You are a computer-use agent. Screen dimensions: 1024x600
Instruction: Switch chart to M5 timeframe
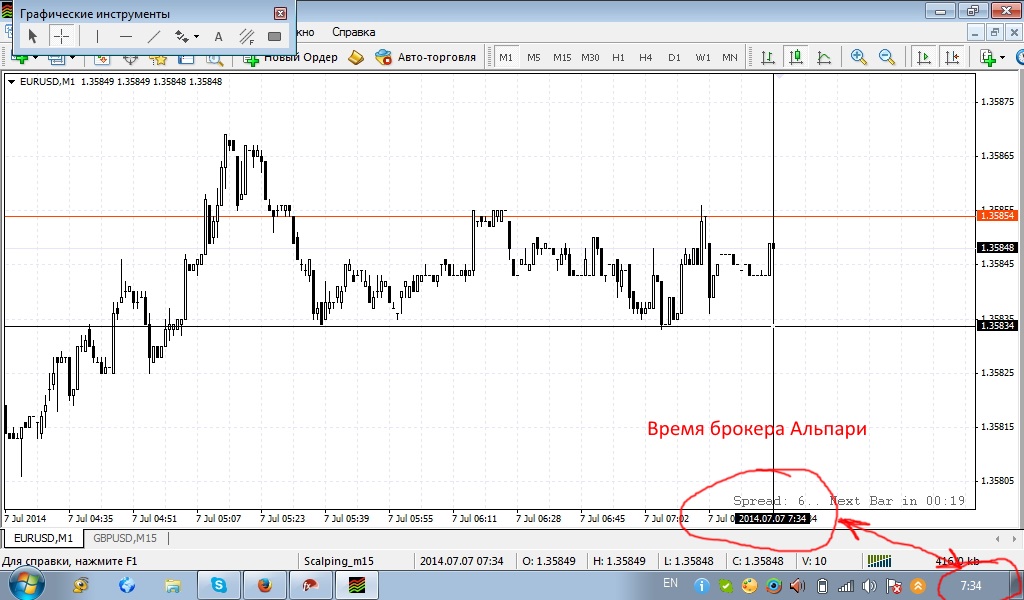534,57
